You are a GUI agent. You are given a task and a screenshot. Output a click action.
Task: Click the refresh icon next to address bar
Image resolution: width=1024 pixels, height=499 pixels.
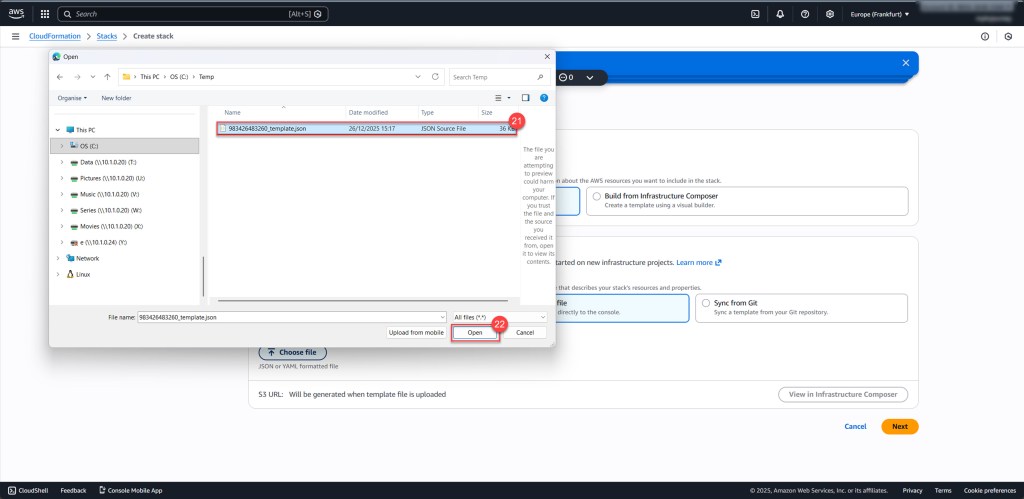(435, 76)
